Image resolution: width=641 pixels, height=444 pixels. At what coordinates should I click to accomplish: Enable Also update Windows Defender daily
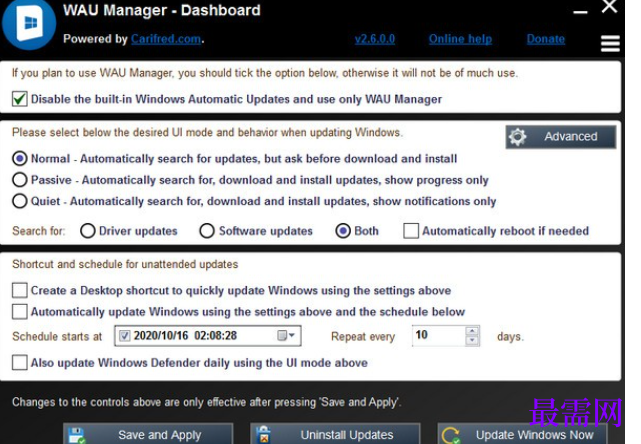click(20, 362)
